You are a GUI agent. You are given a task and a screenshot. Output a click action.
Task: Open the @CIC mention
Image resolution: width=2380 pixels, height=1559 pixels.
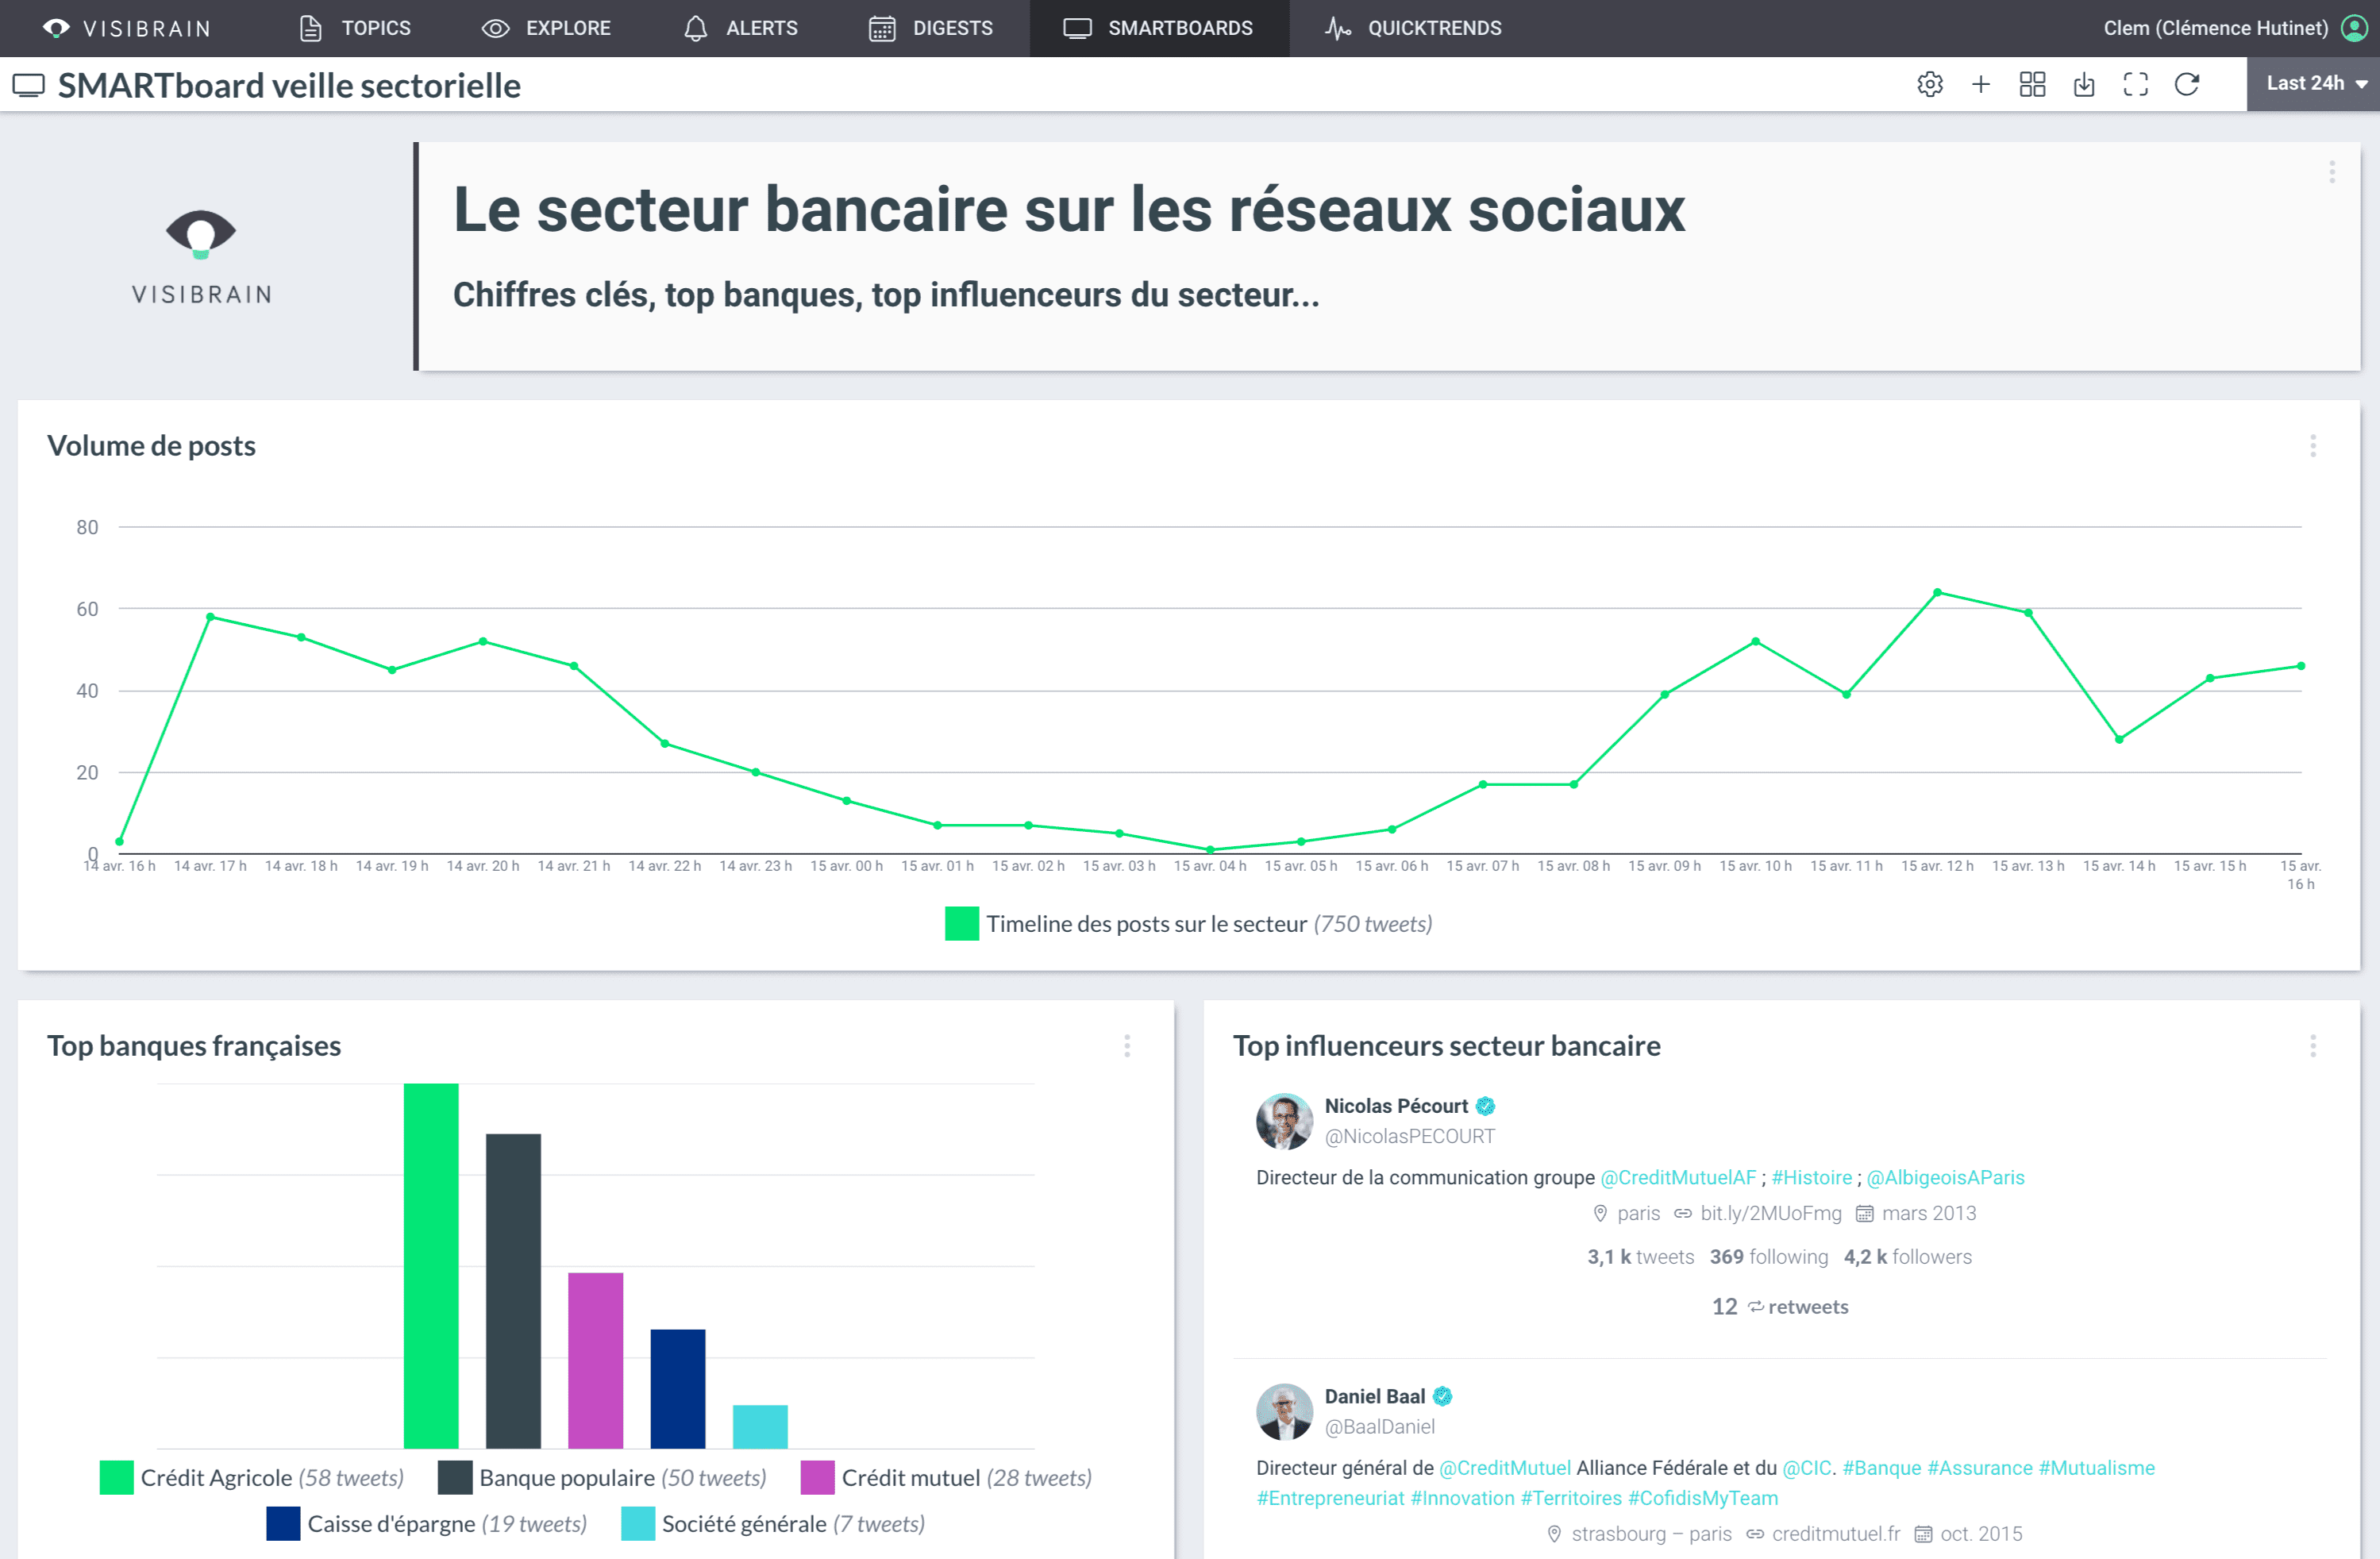click(1807, 1469)
